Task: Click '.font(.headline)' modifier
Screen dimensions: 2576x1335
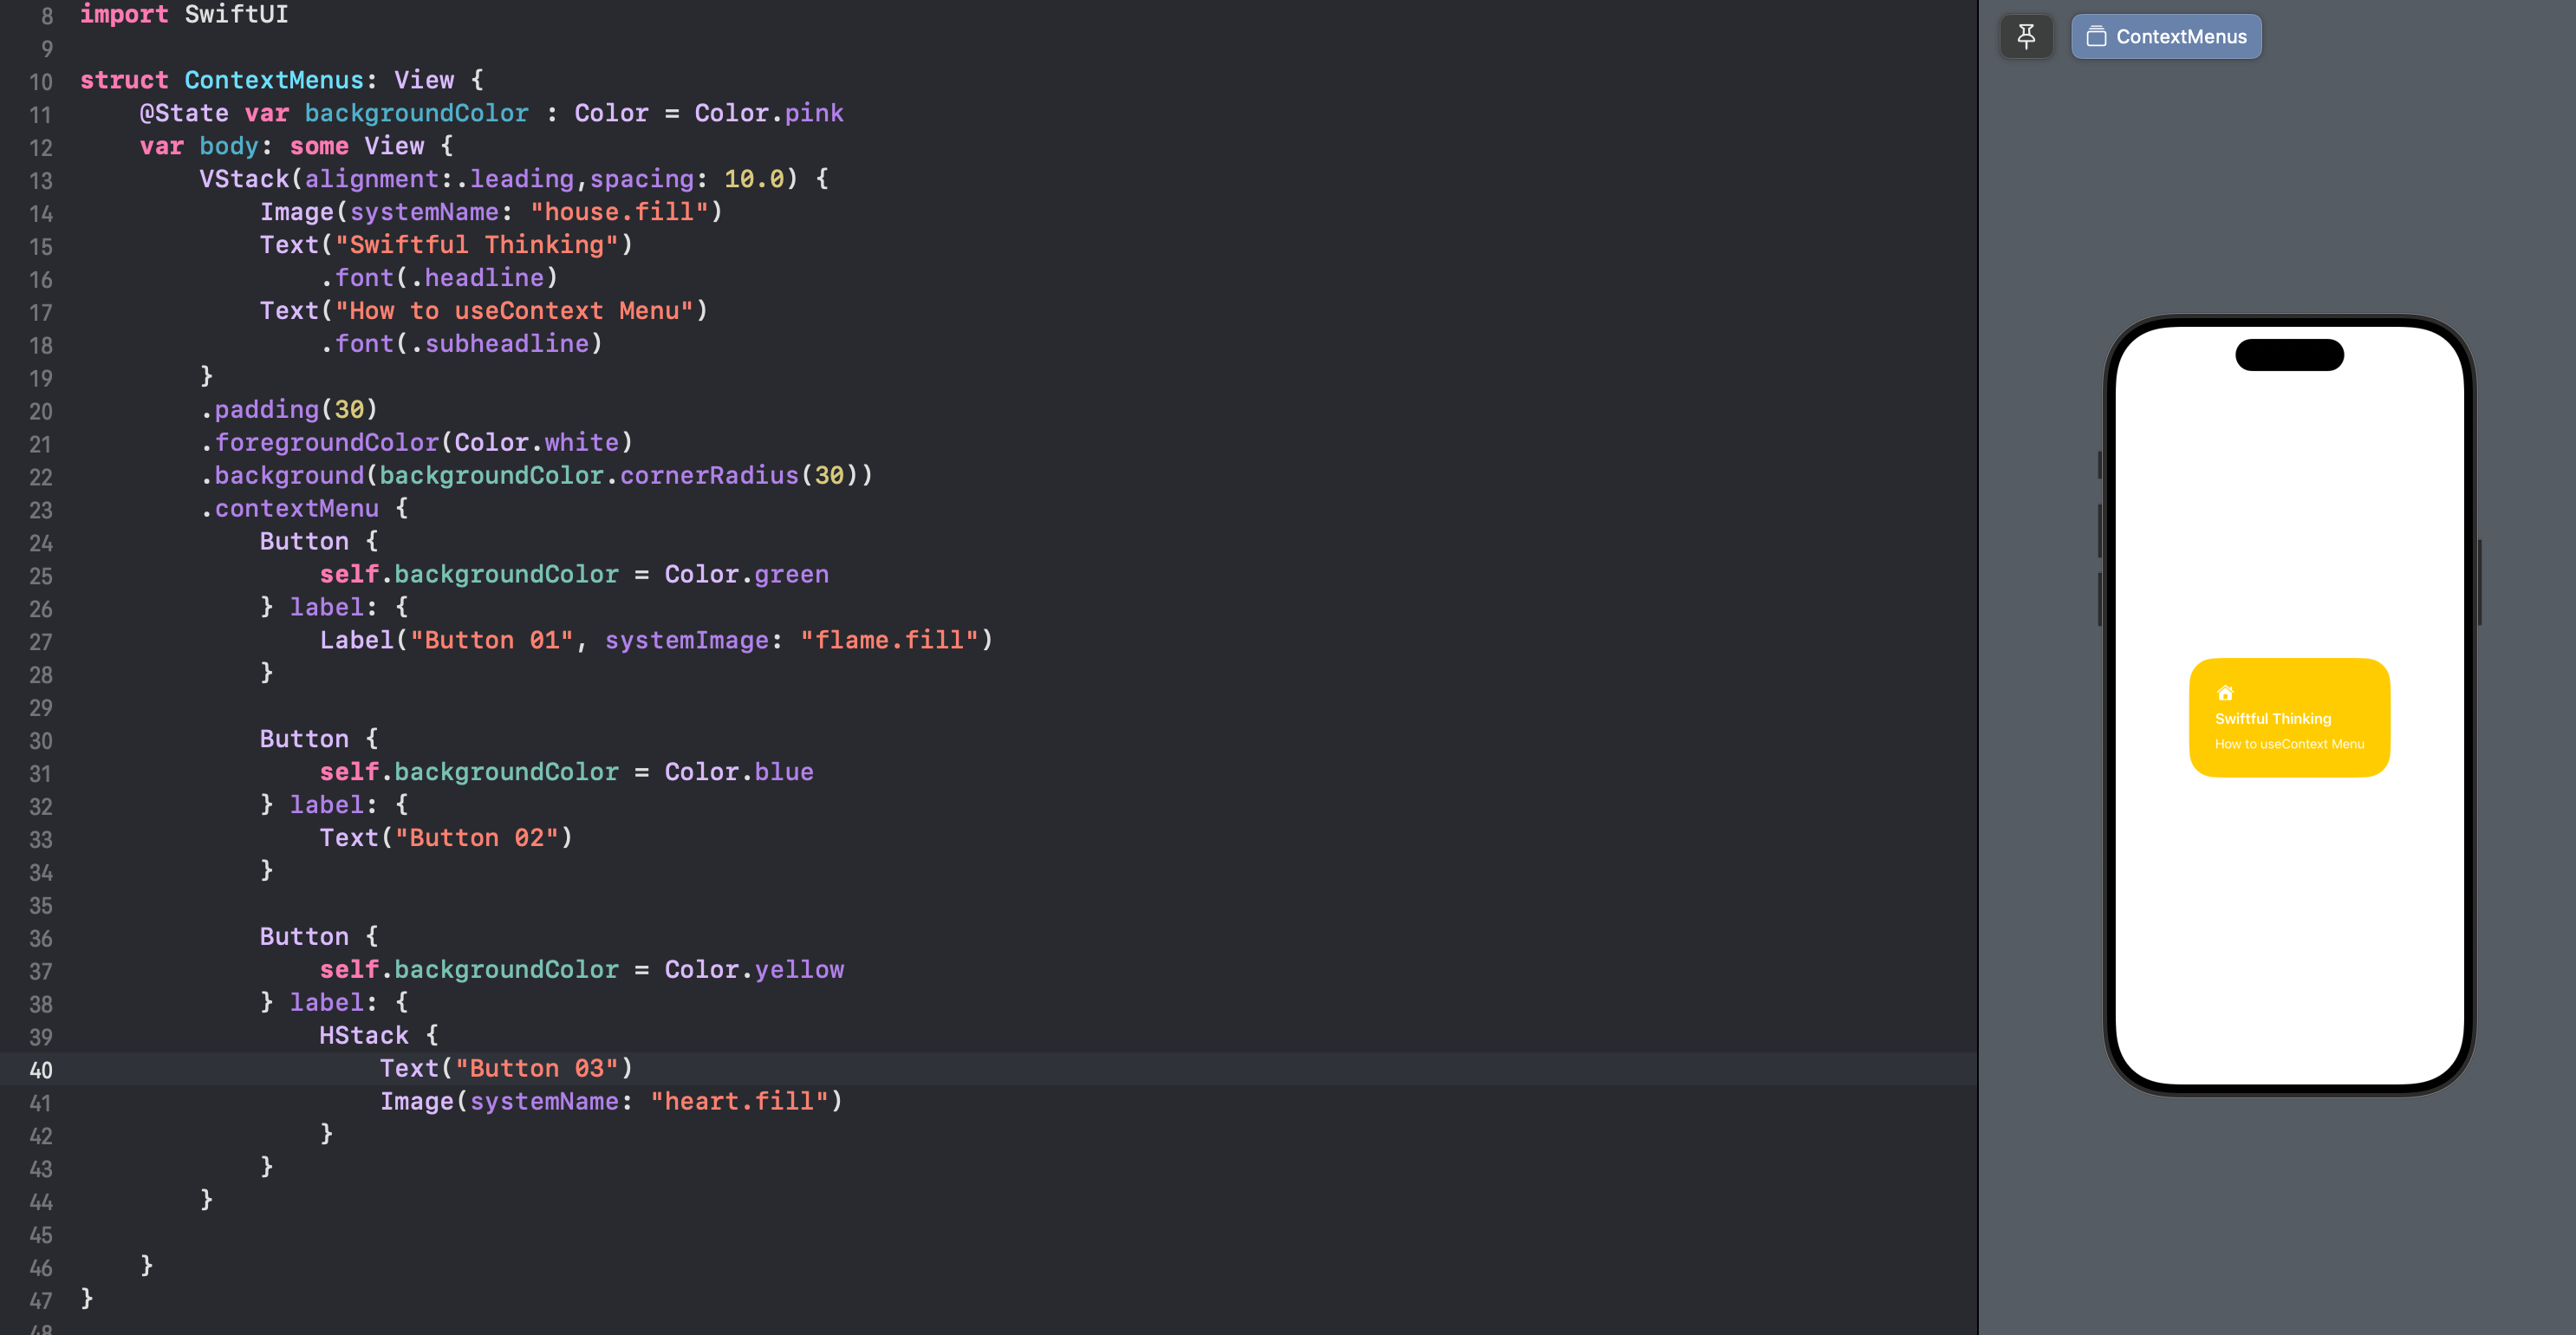Action: tap(439, 278)
